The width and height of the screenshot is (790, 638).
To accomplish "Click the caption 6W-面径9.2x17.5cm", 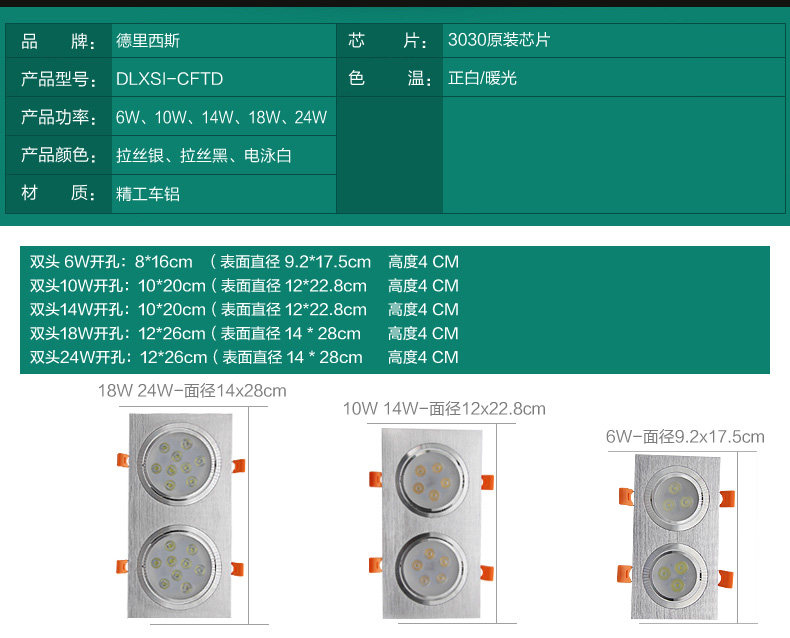I will (685, 436).
